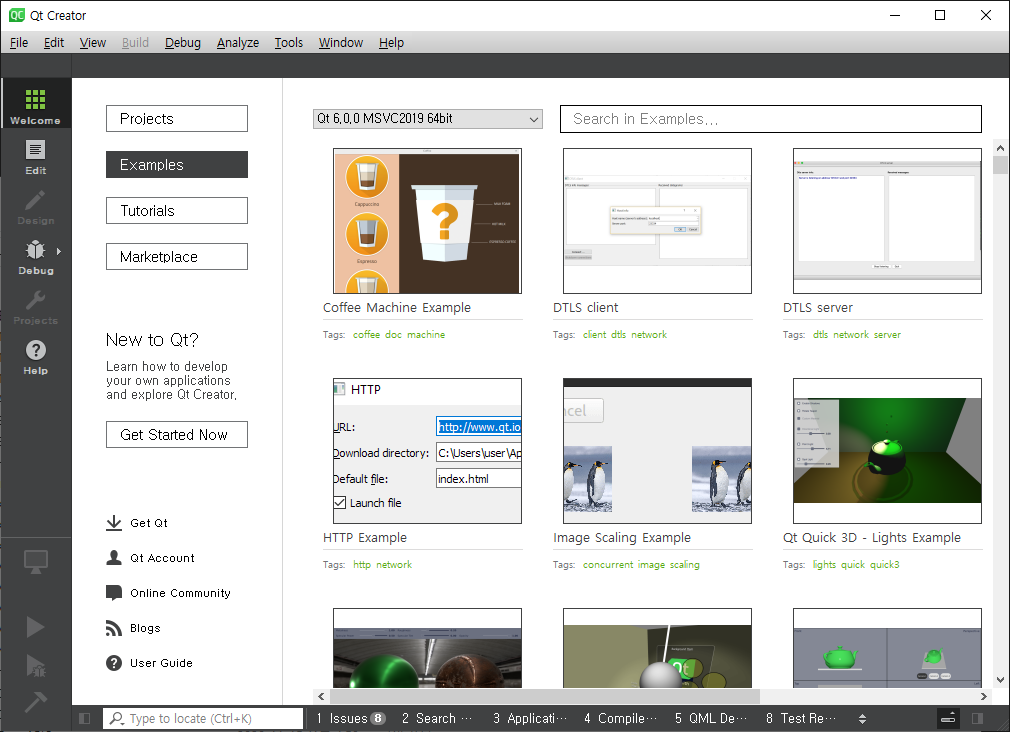Toggle progress details button in status bar
Viewport: 1010px width, 732px height.
coord(948,718)
